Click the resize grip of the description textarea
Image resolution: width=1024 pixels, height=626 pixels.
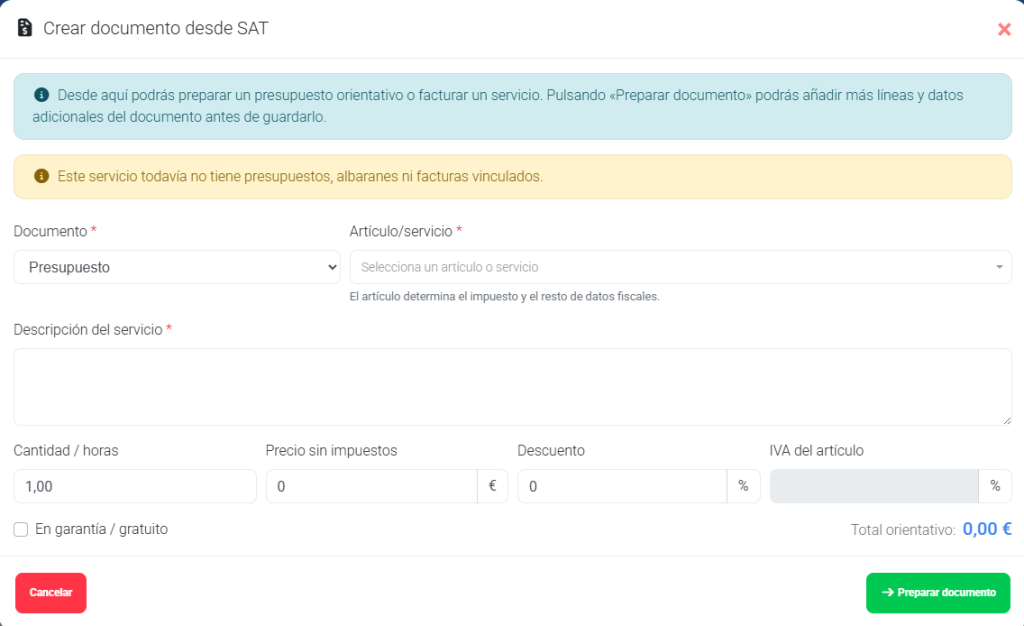pos(1006,420)
